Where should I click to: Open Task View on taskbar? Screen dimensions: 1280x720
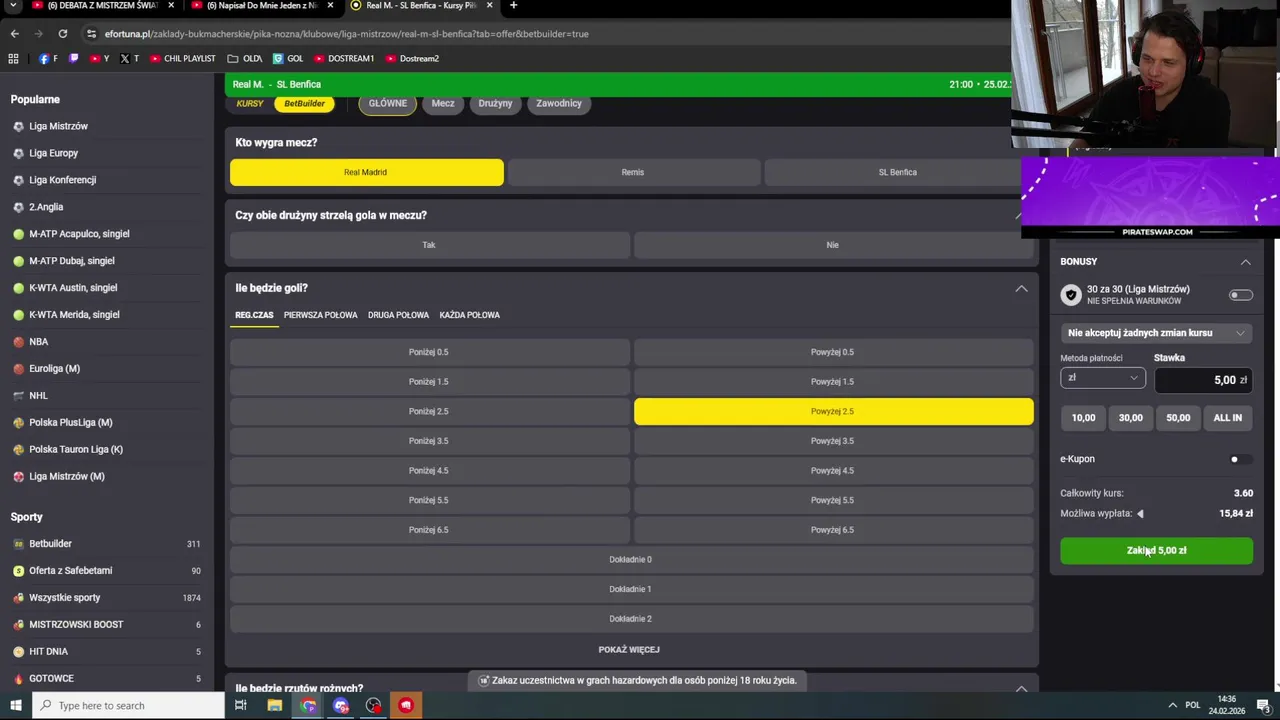[x=241, y=705]
